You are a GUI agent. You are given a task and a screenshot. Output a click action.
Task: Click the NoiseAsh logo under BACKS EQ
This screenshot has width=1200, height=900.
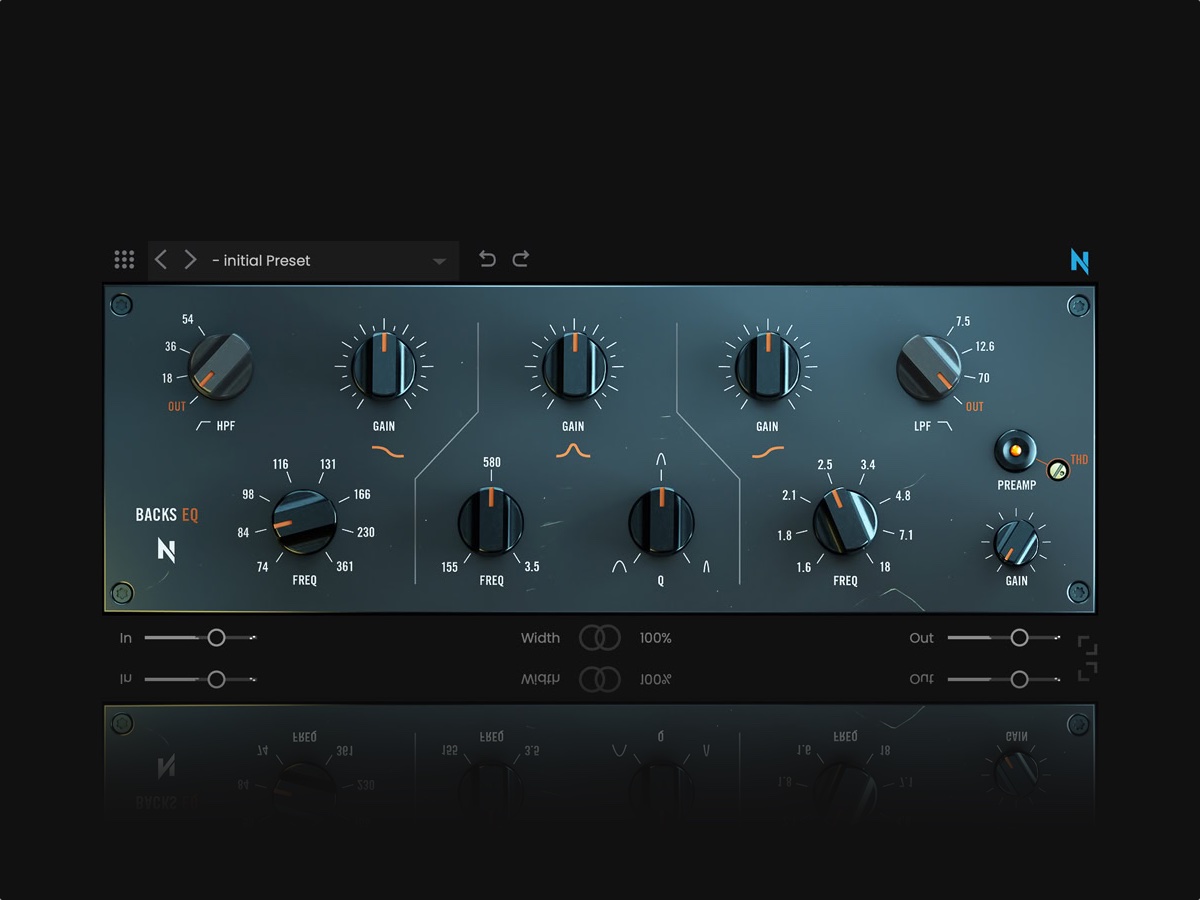pyautogui.click(x=168, y=550)
